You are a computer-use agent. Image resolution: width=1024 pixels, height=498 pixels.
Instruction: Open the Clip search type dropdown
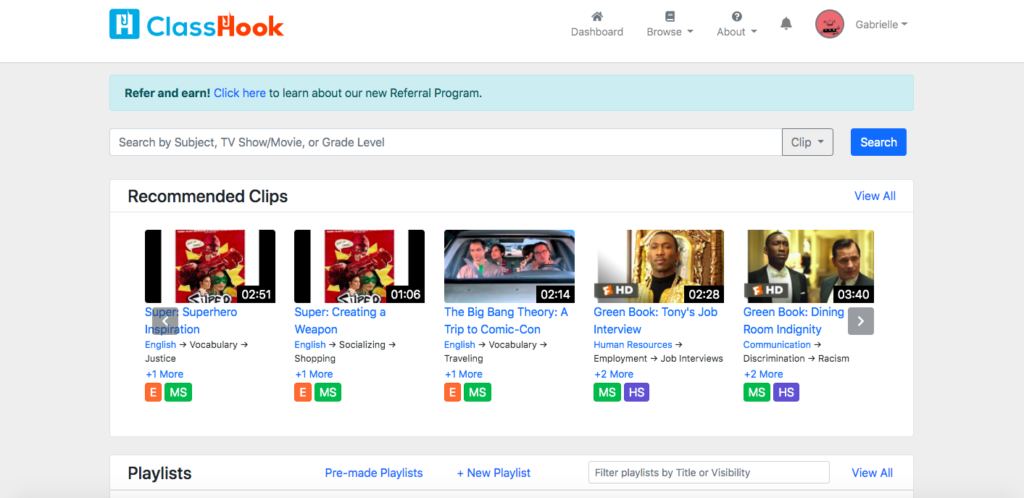[x=808, y=142]
